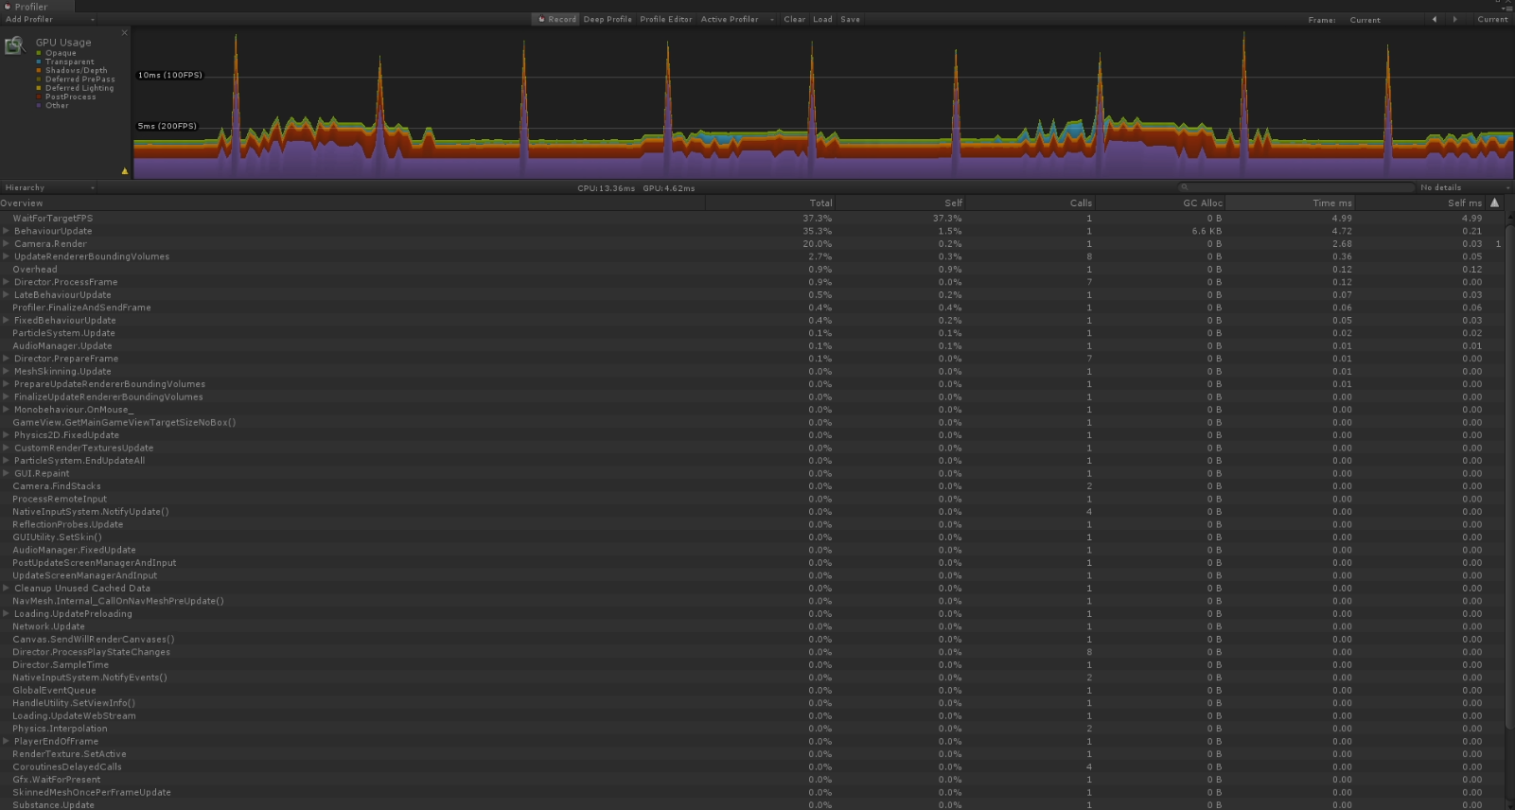Open the Hierarchy view dropdown
The height and width of the screenshot is (810, 1515).
(49, 188)
